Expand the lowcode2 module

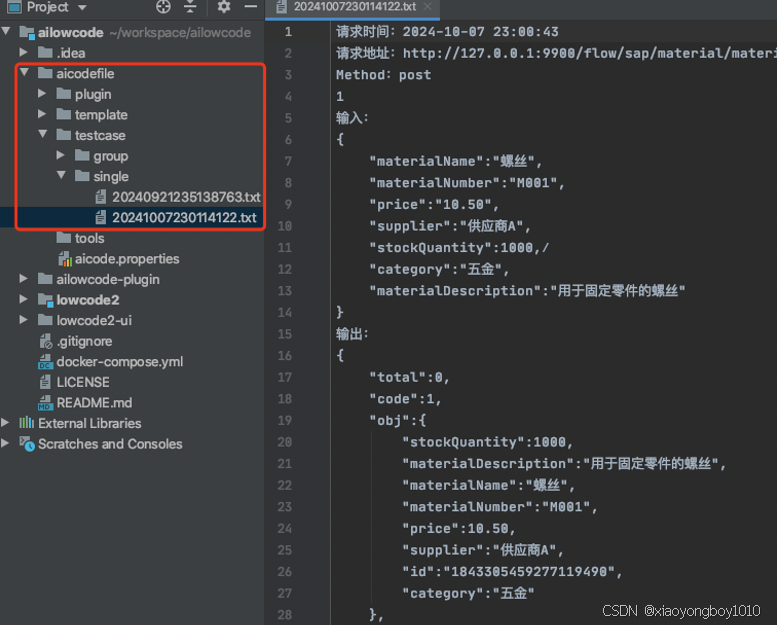(x=23, y=299)
